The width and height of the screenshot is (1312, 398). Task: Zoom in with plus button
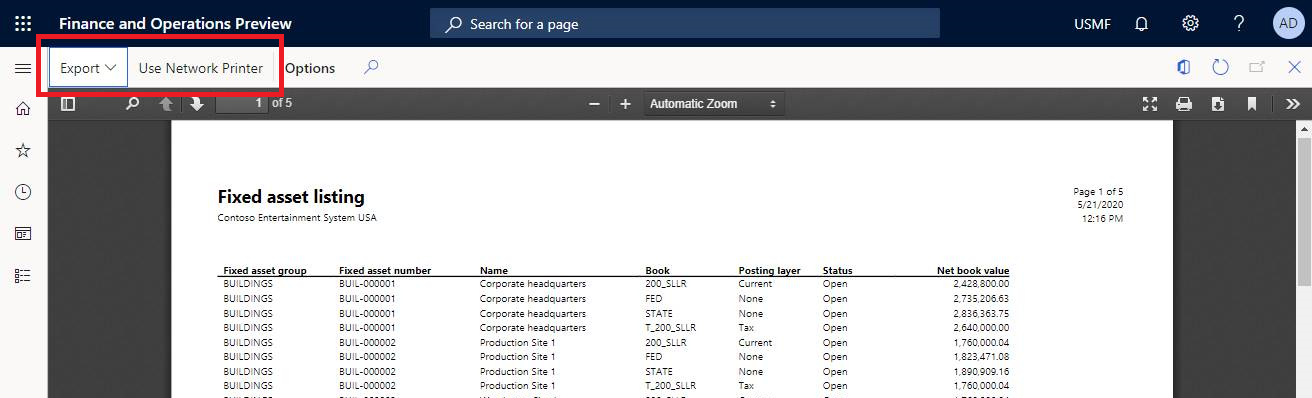coord(626,103)
